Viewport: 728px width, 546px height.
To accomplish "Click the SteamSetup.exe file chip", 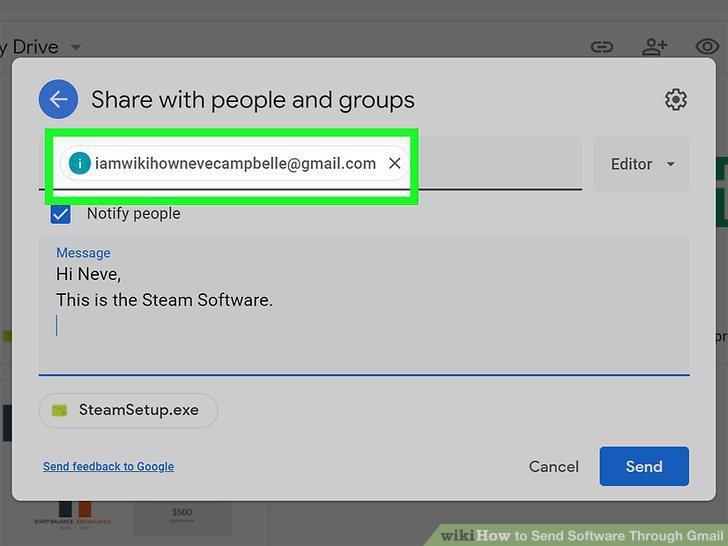I will pyautogui.click(x=129, y=410).
